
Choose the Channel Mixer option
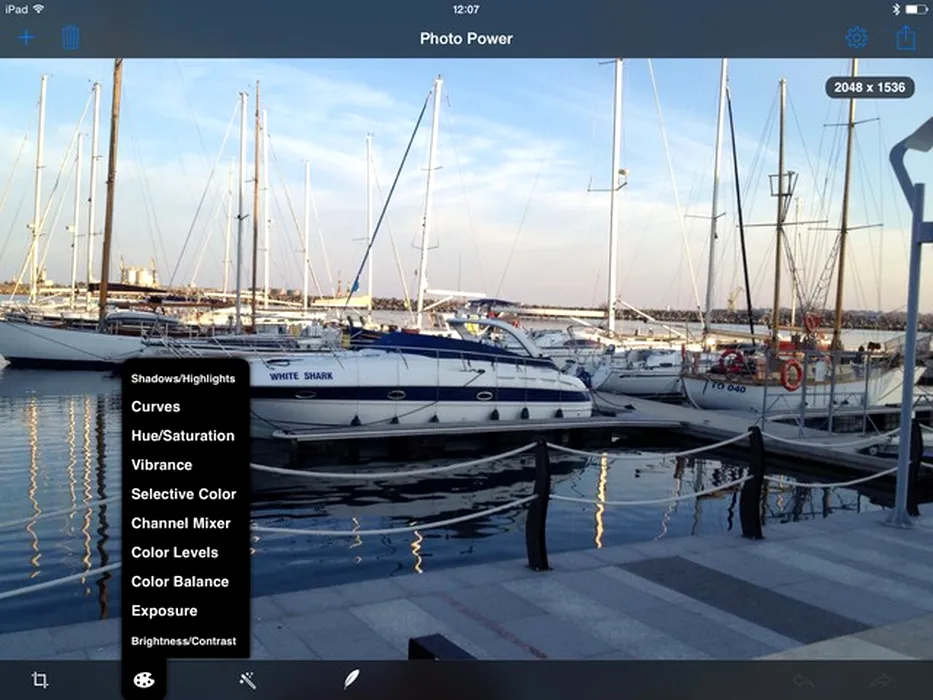tap(181, 523)
